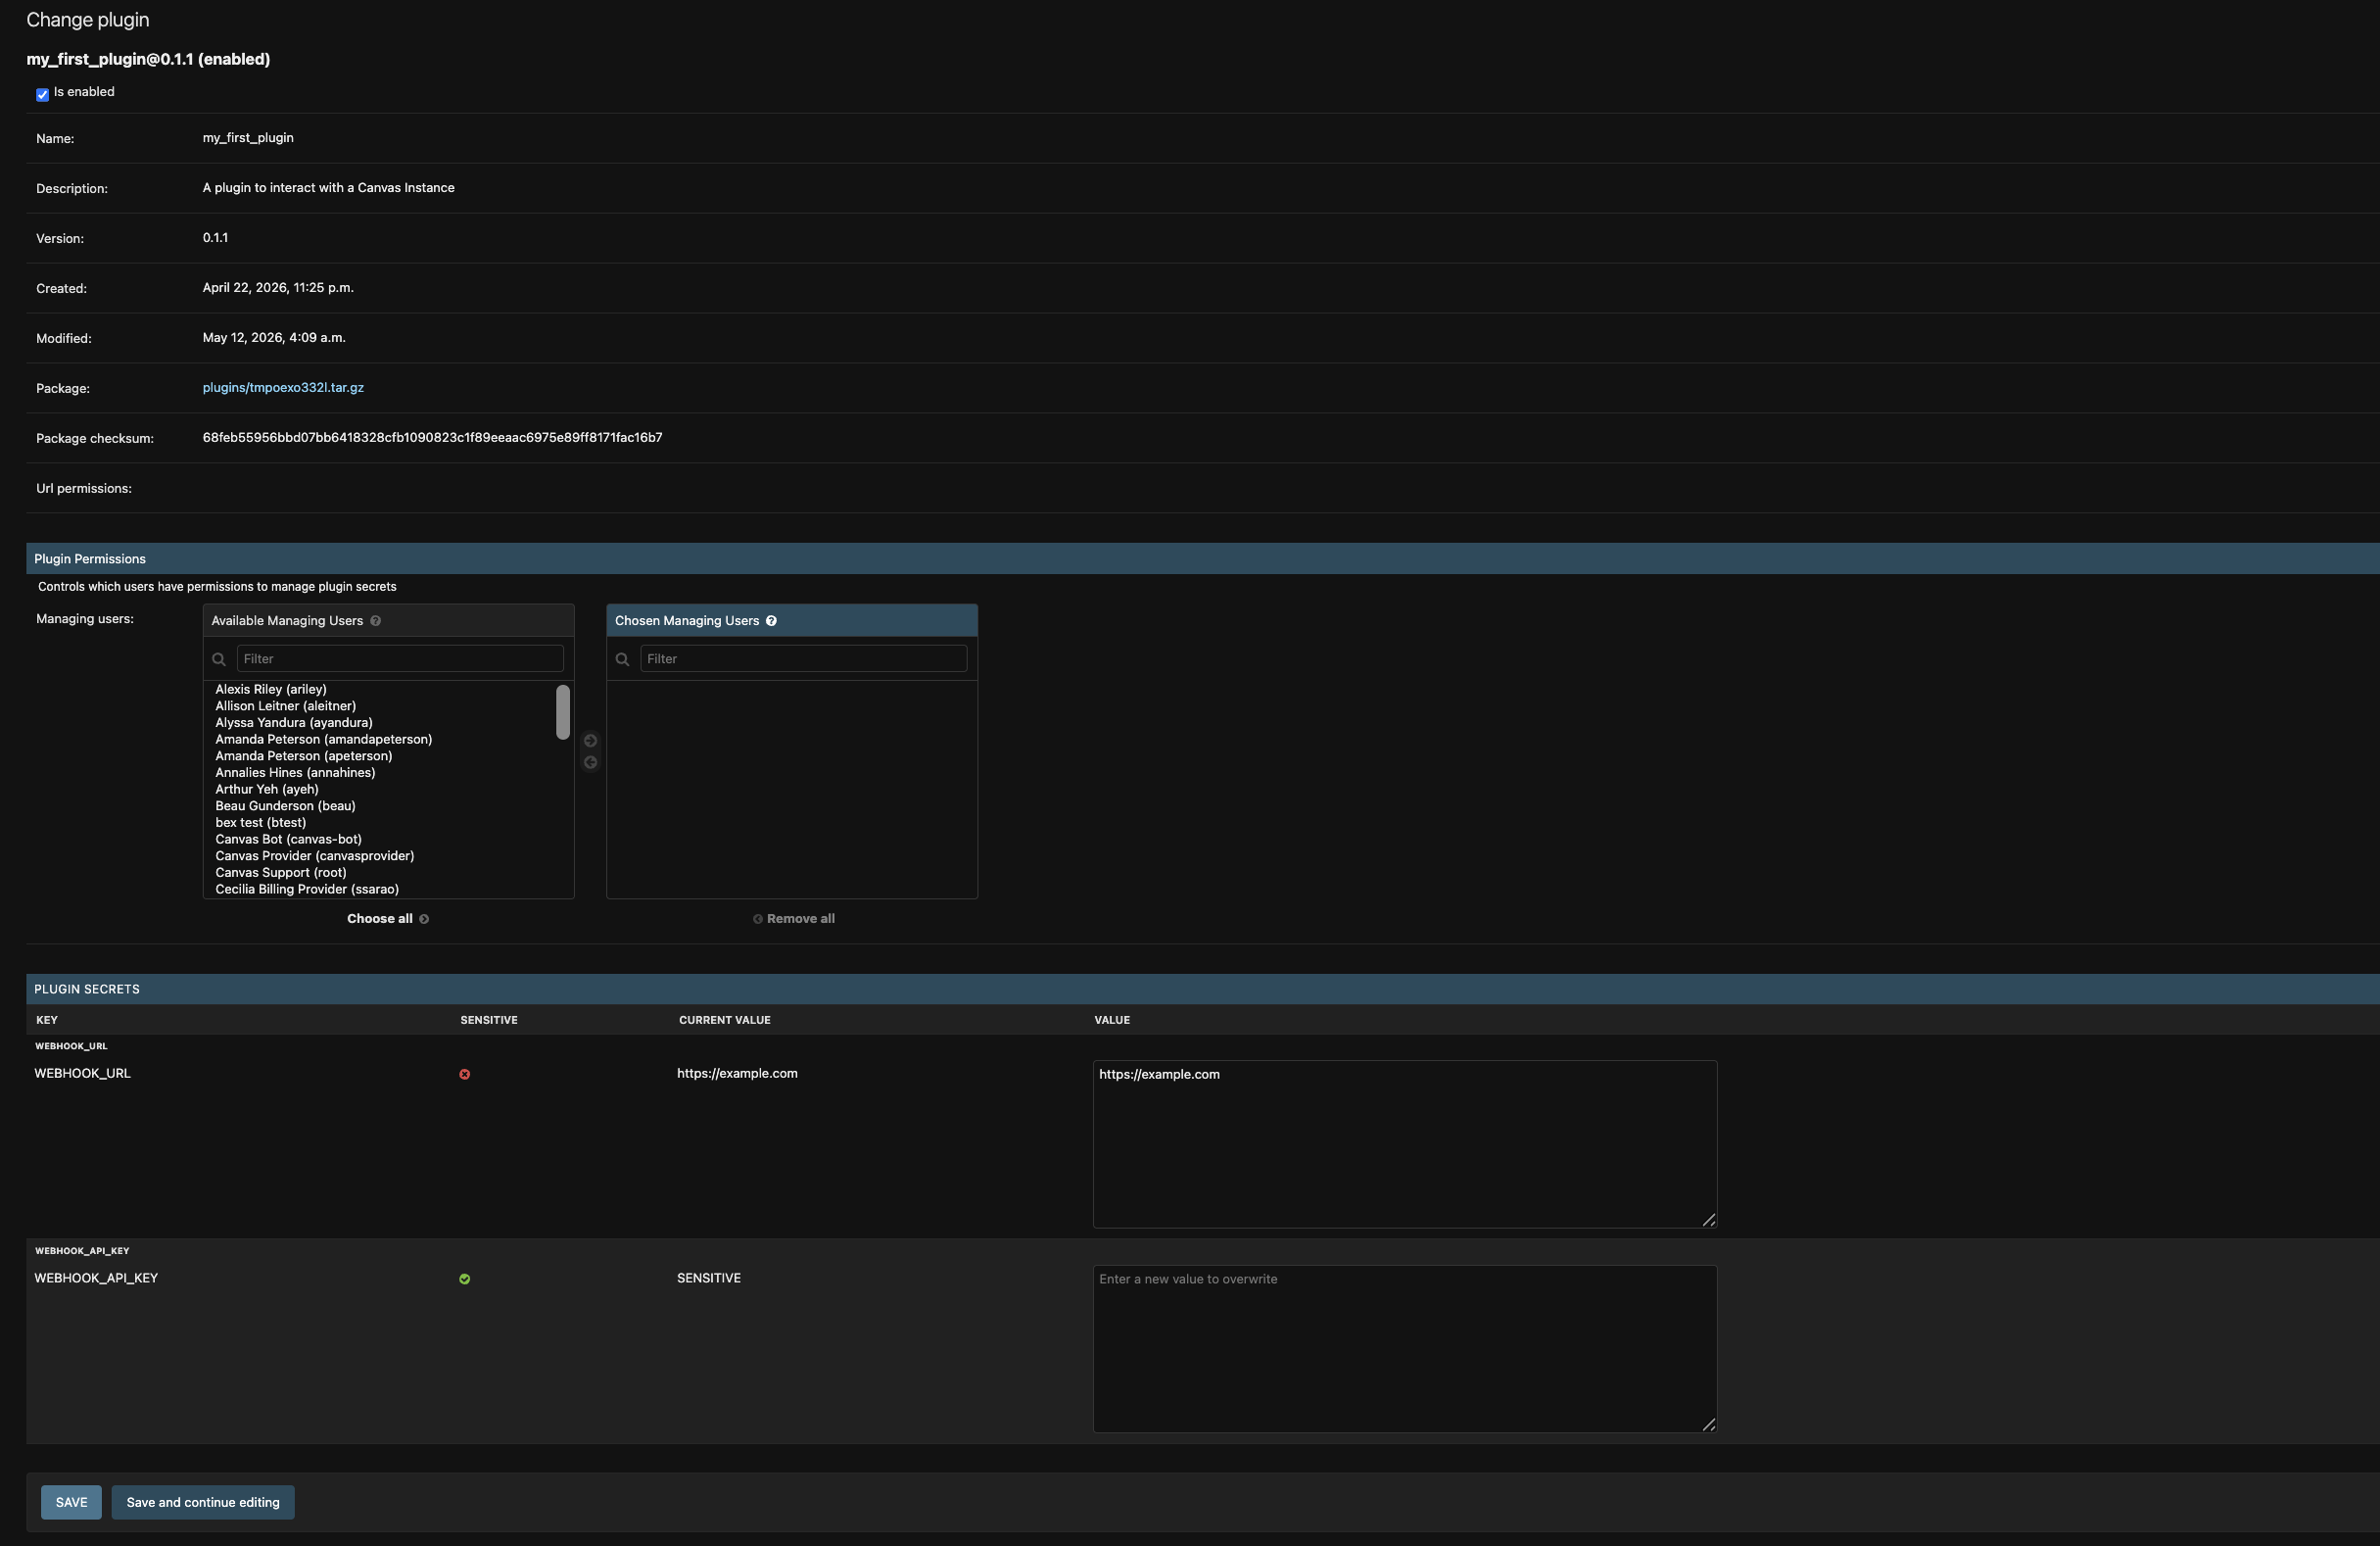Click the right arrow to choose selected user
Screen dimensions: 2380x1546
point(590,740)
